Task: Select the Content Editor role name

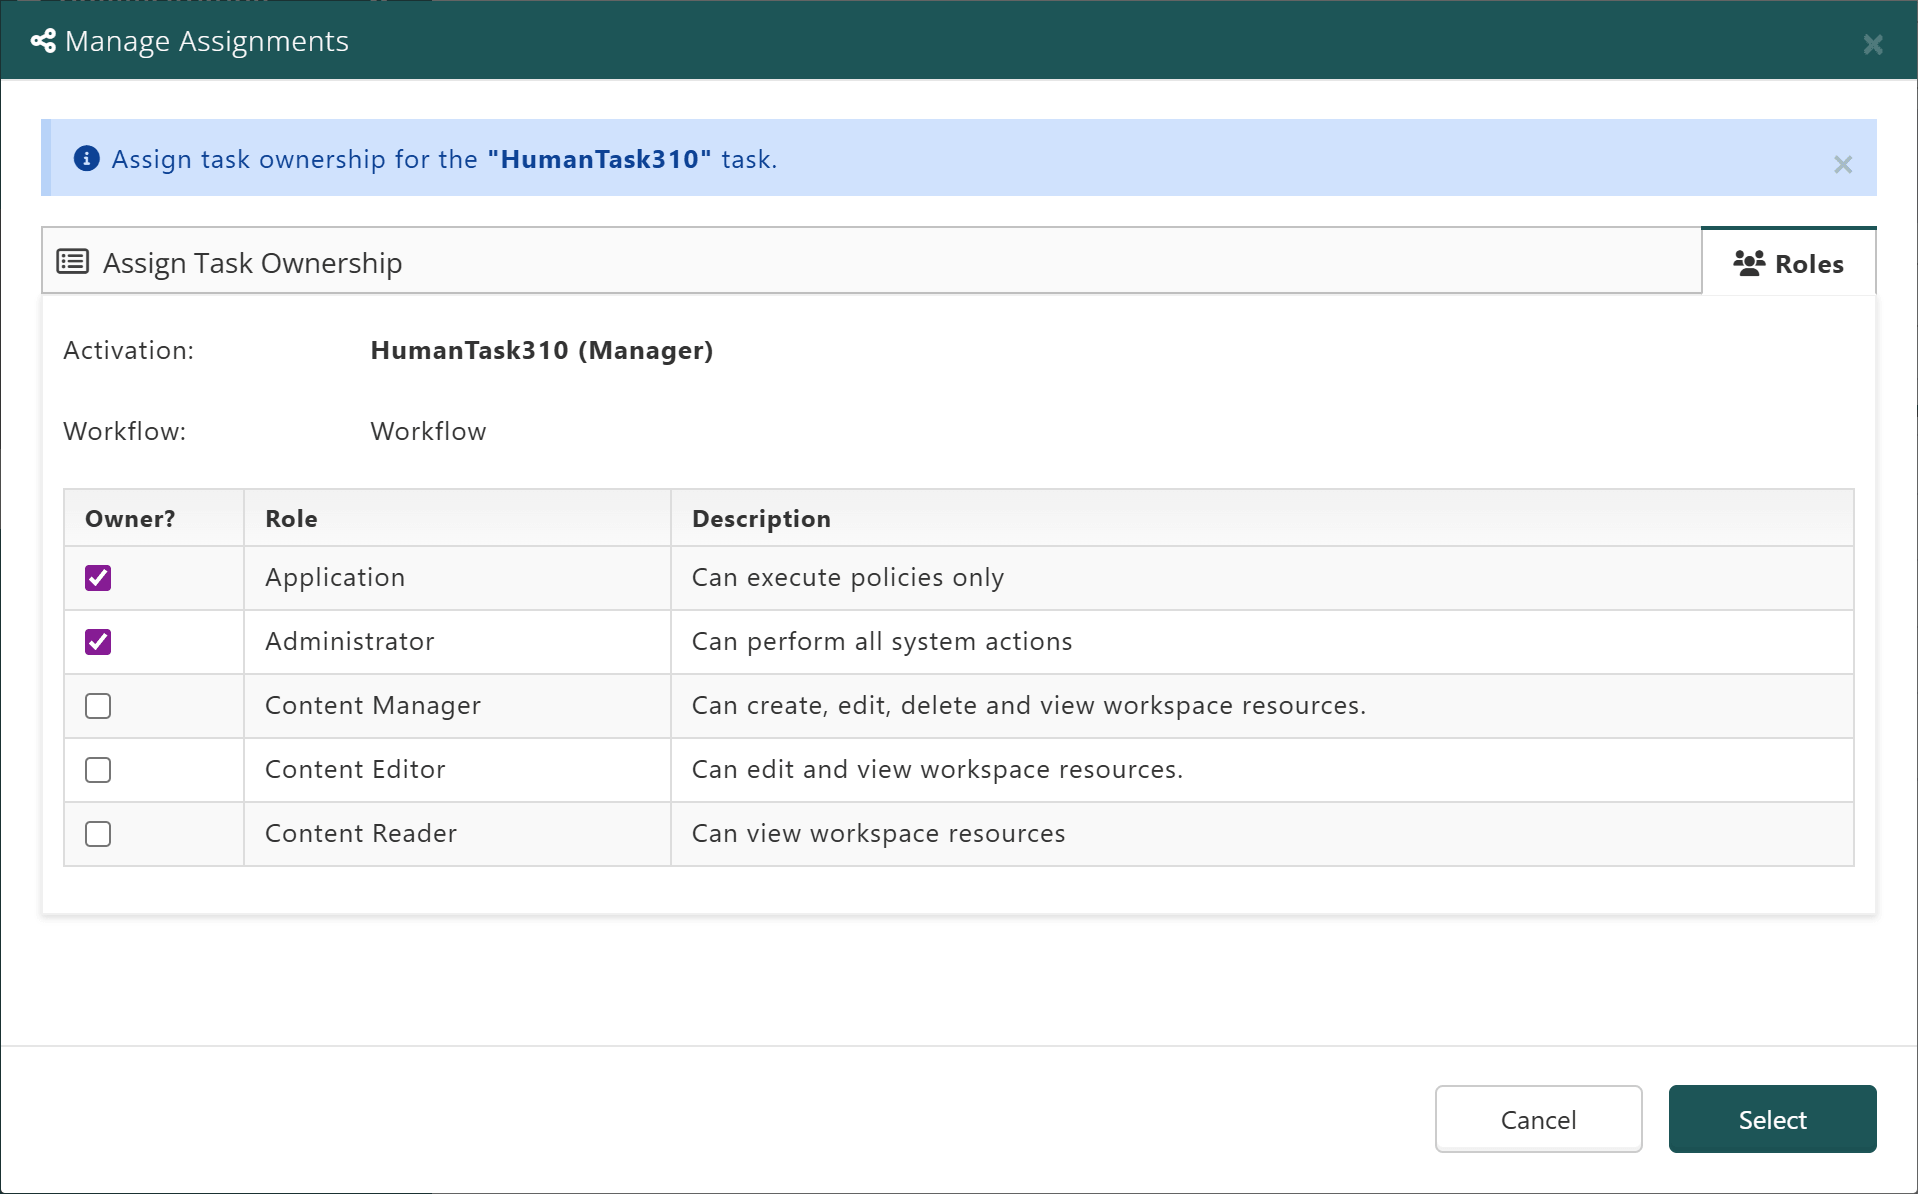Action: (x=355, y=769)
